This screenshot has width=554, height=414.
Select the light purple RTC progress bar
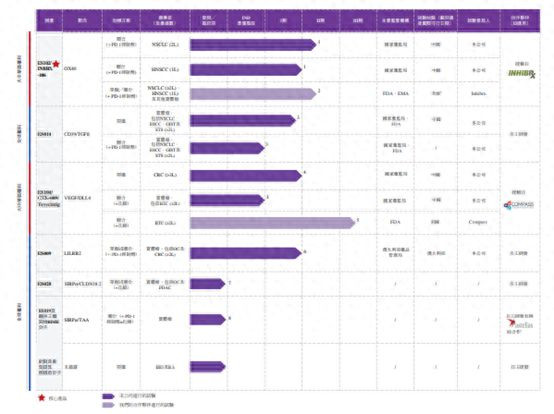[272, 223]
